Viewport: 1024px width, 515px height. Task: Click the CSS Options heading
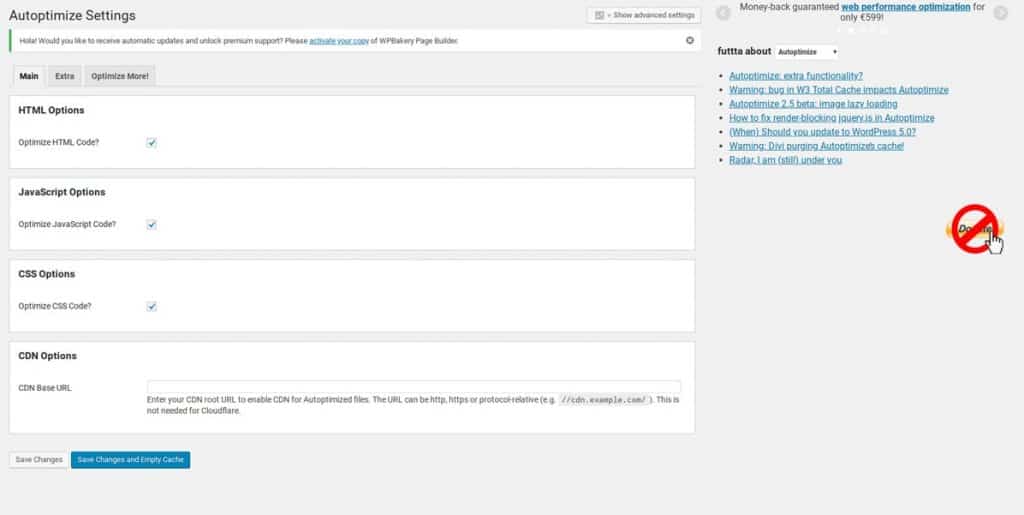point(46,274)
